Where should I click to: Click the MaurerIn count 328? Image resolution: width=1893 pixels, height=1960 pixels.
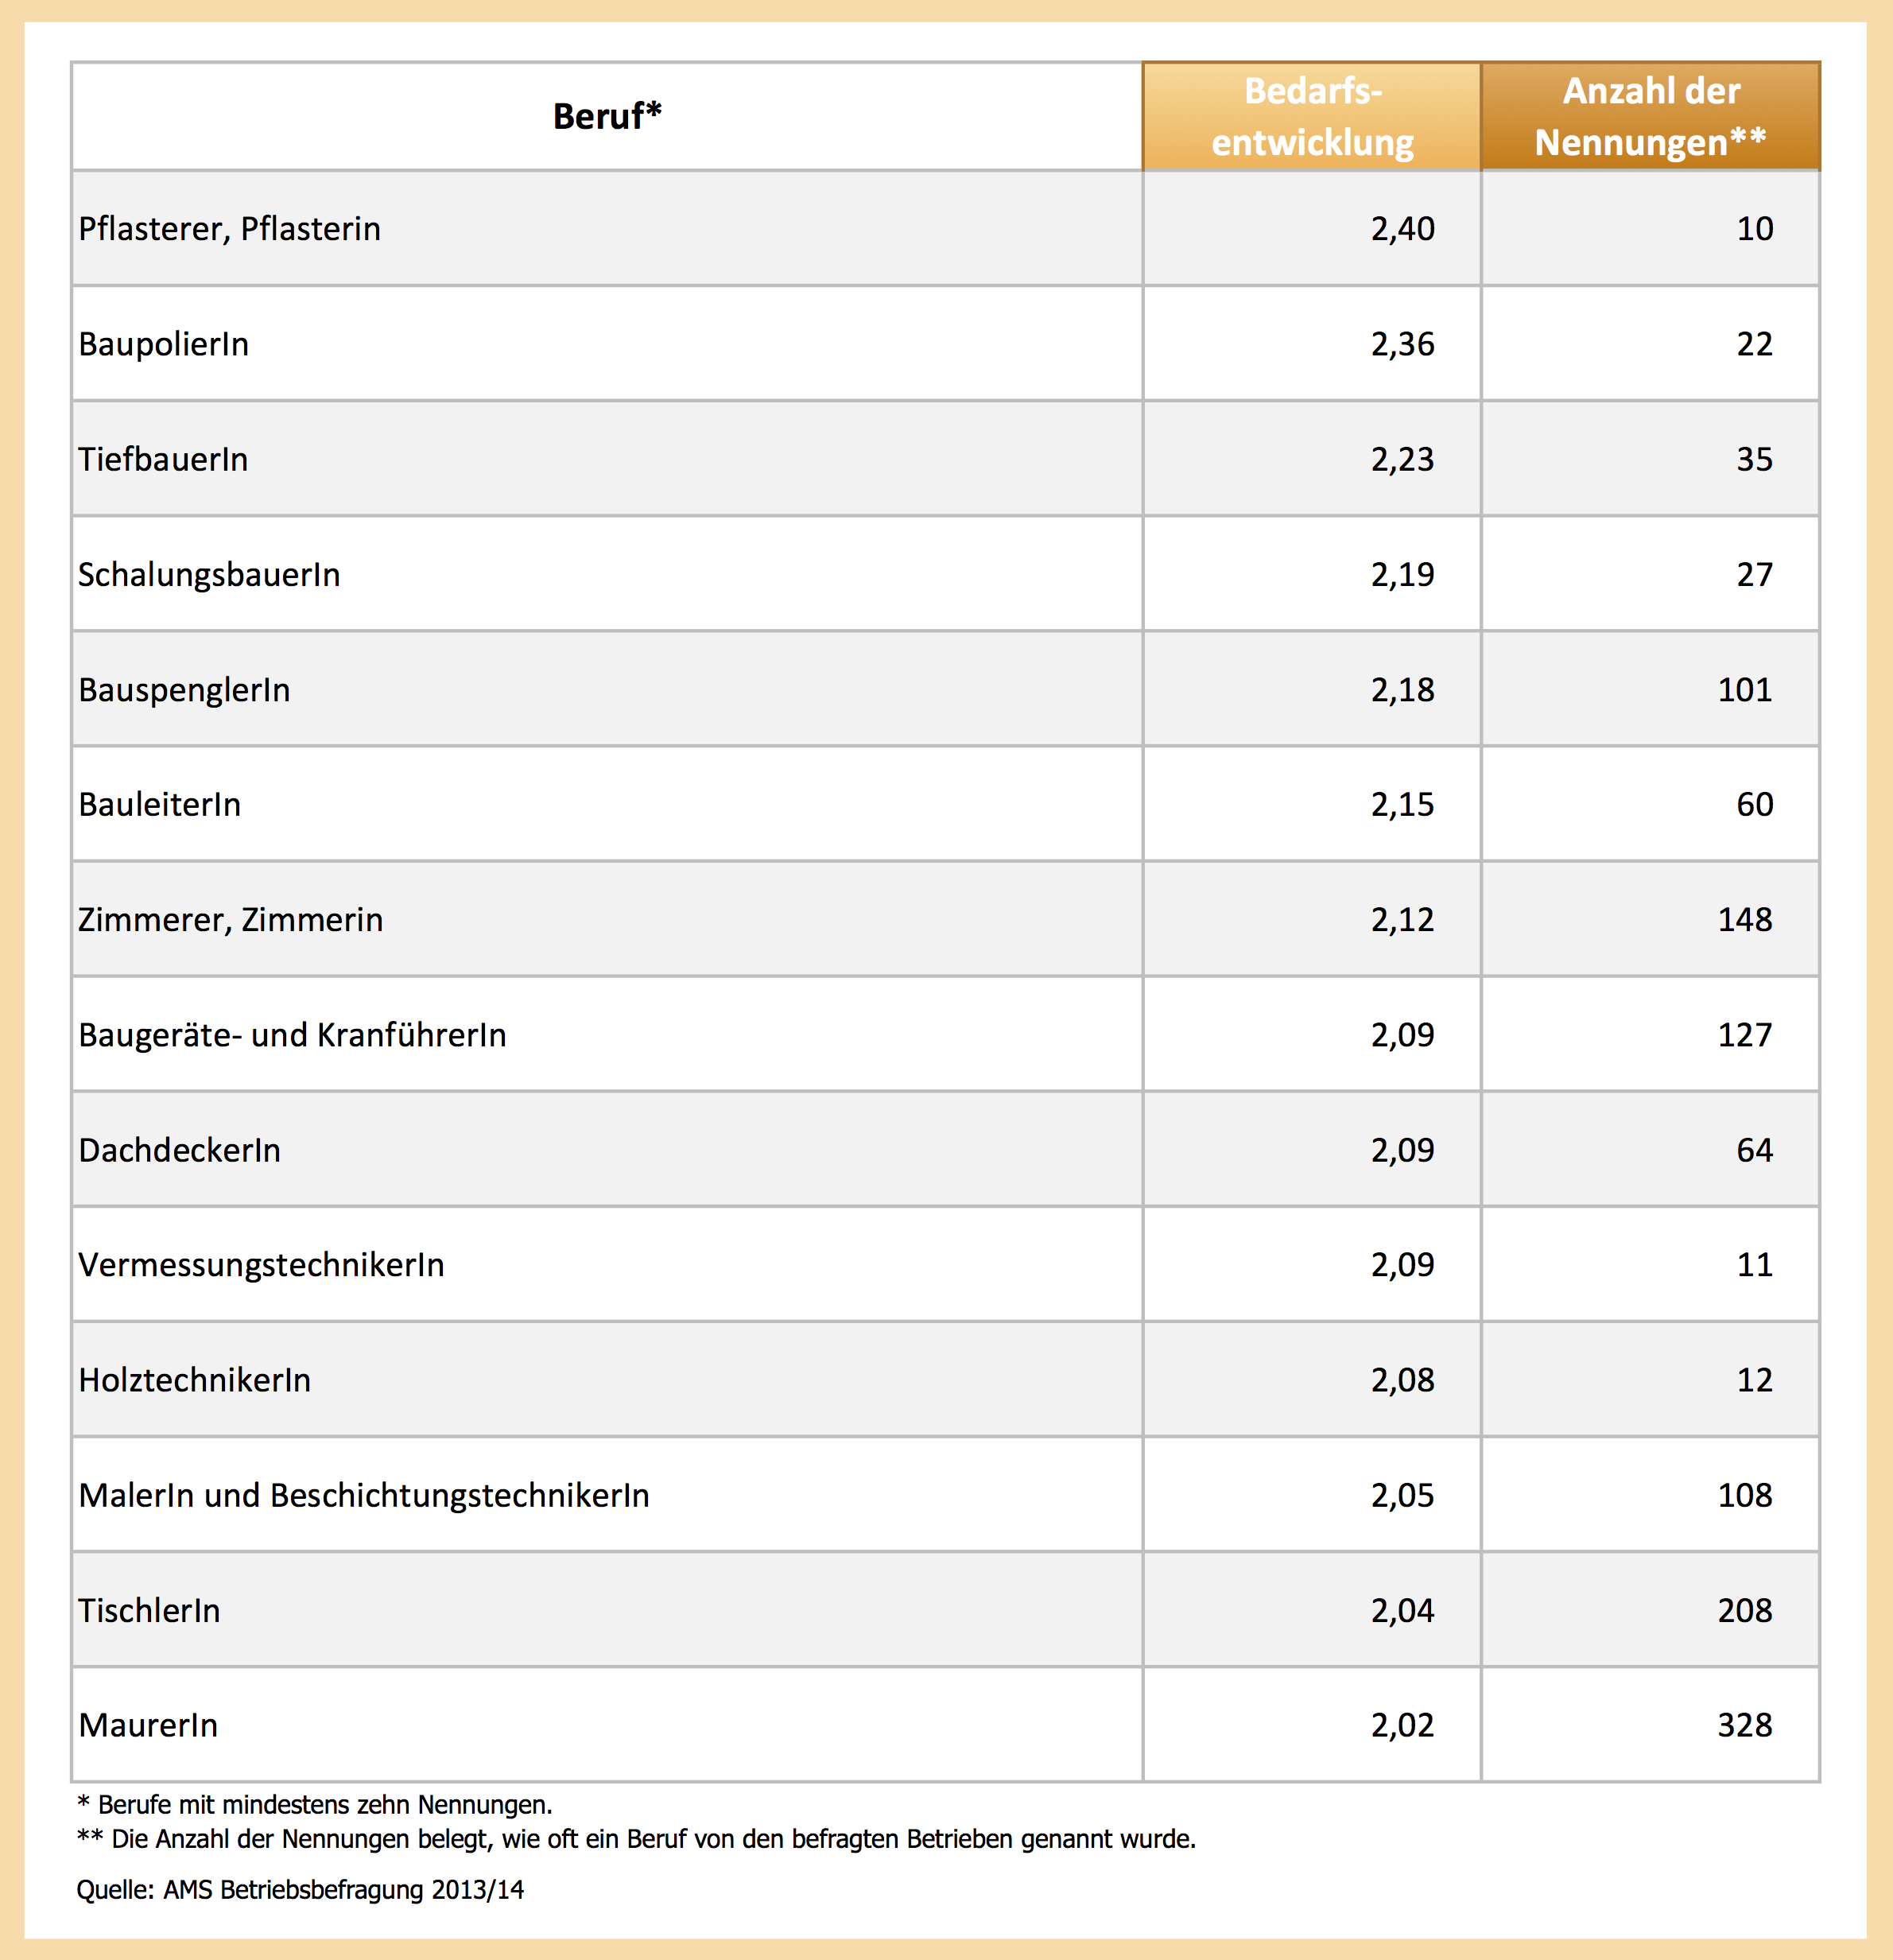click(x=1744, y=1725)
